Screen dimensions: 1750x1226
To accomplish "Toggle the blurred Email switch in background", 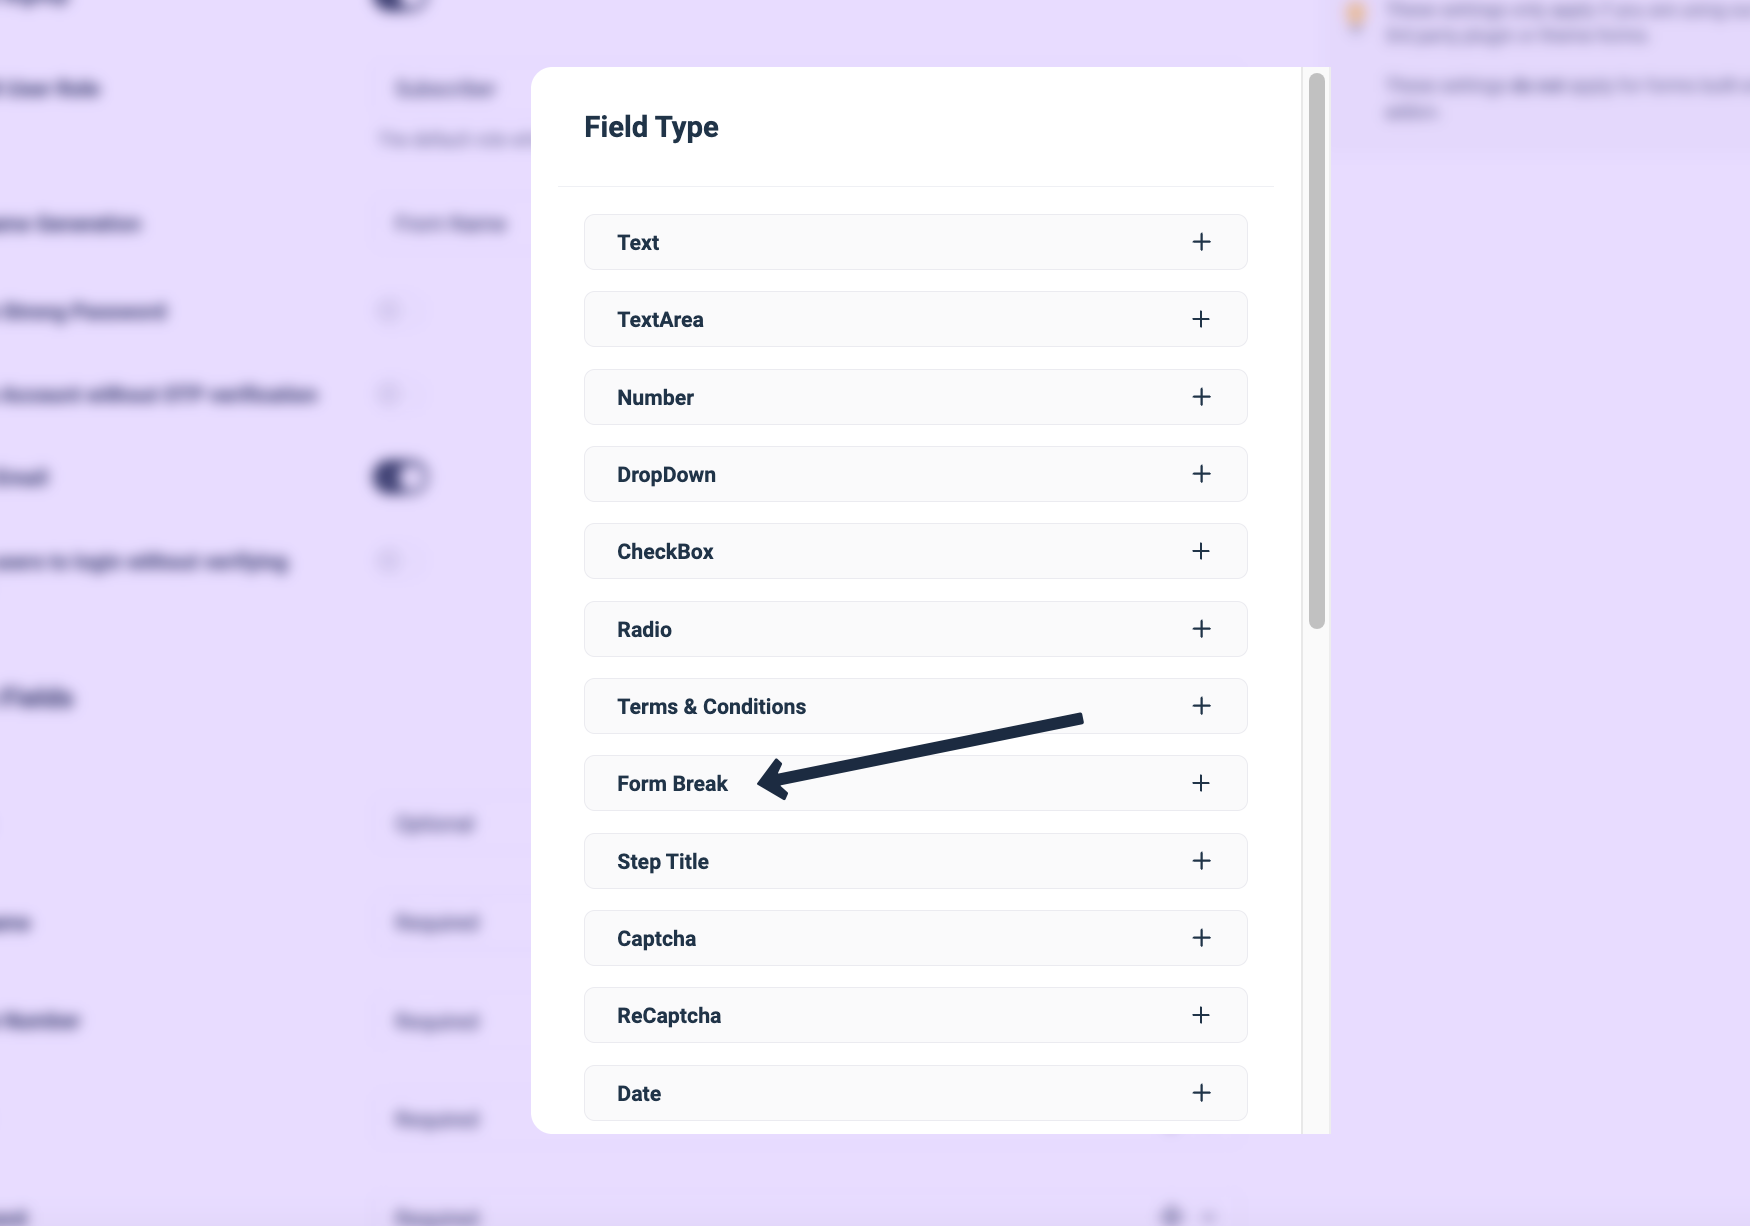I will [x=400, y=477].
